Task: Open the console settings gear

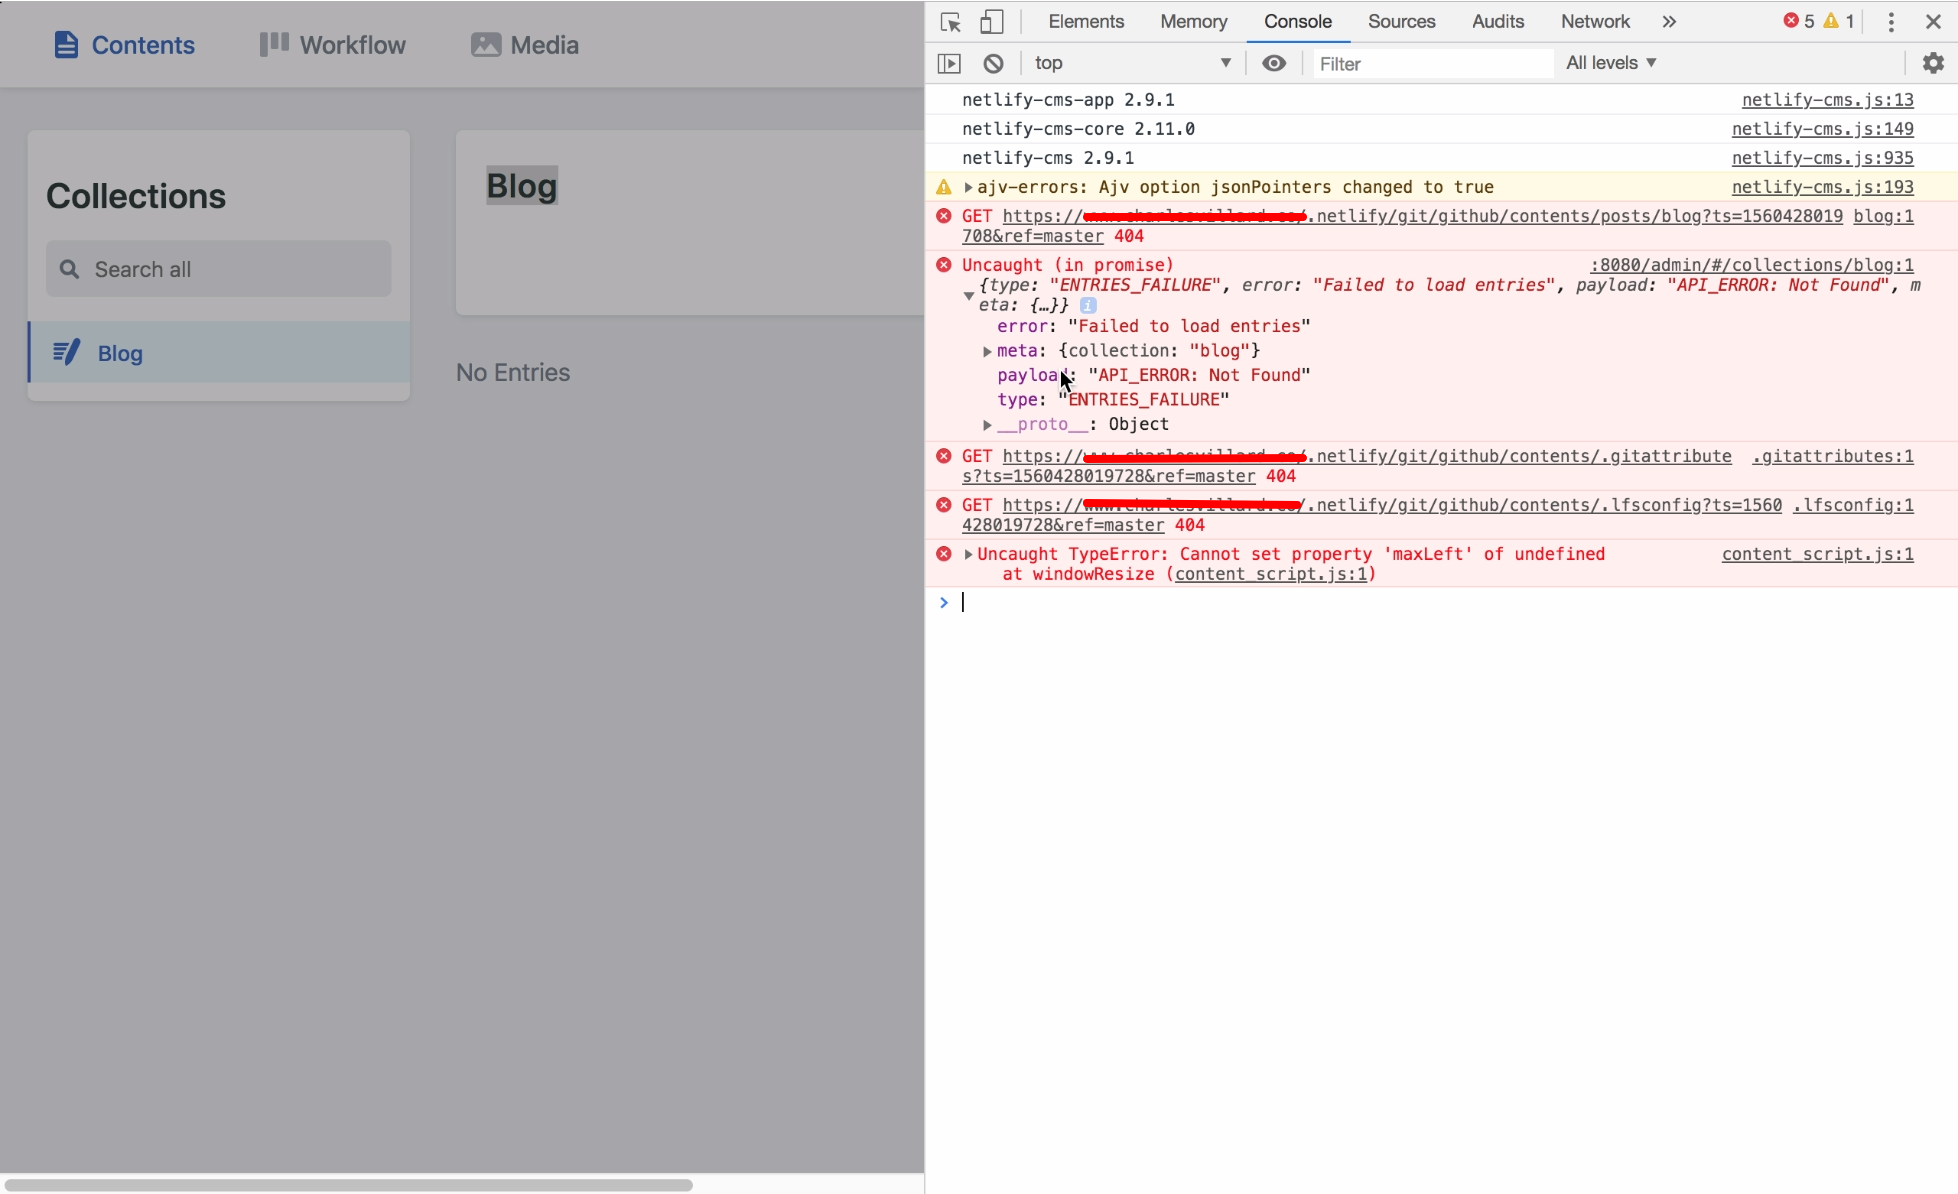Action: (x=1933, y=63)
